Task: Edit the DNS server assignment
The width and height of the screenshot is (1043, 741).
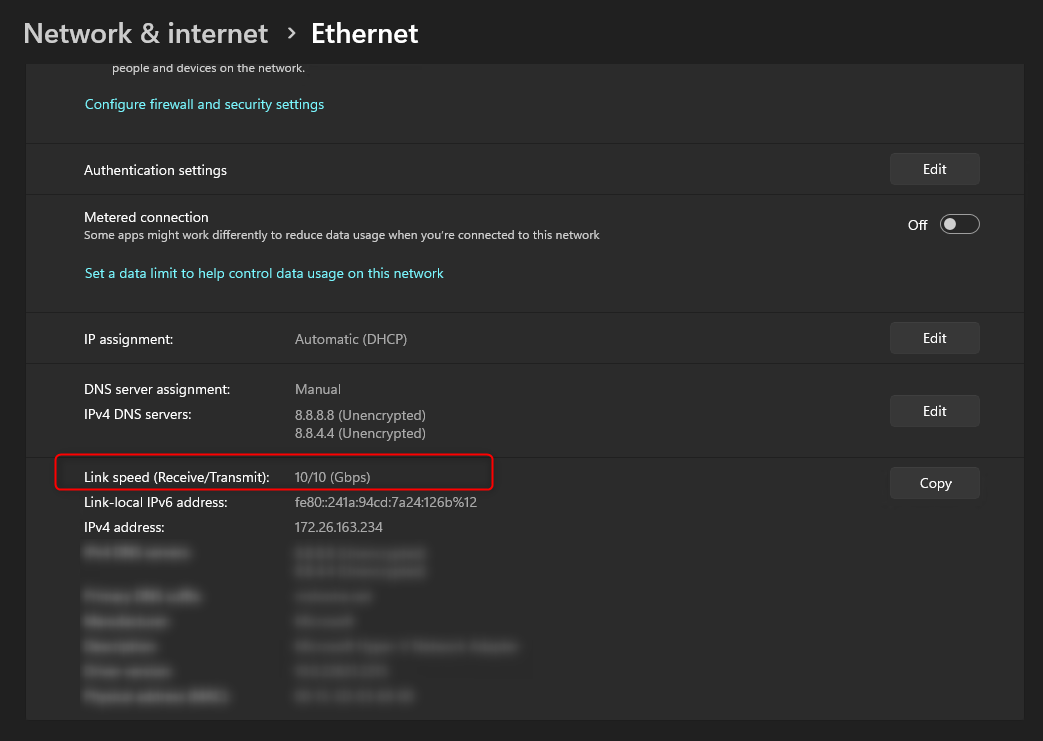Action: tap(935, 411)
